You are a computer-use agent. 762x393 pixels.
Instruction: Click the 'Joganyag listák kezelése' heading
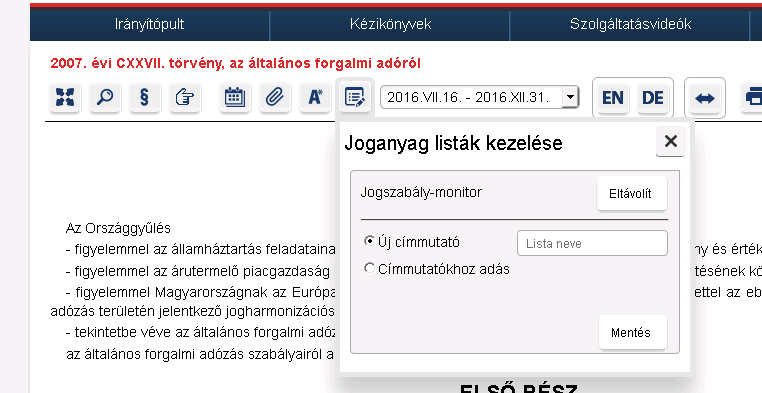pos(453,143)
